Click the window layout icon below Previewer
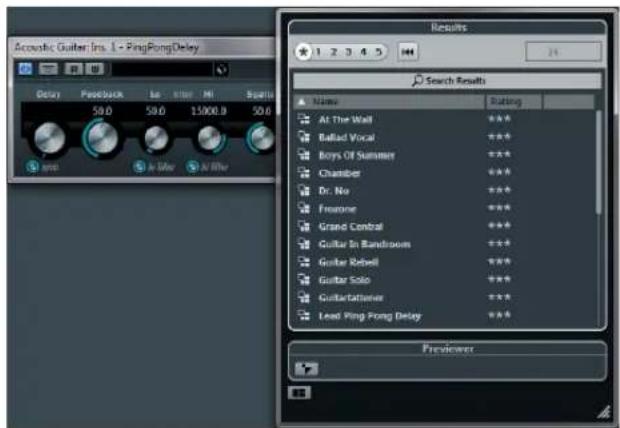Screen dimensions: 620x428 point(299,393)
